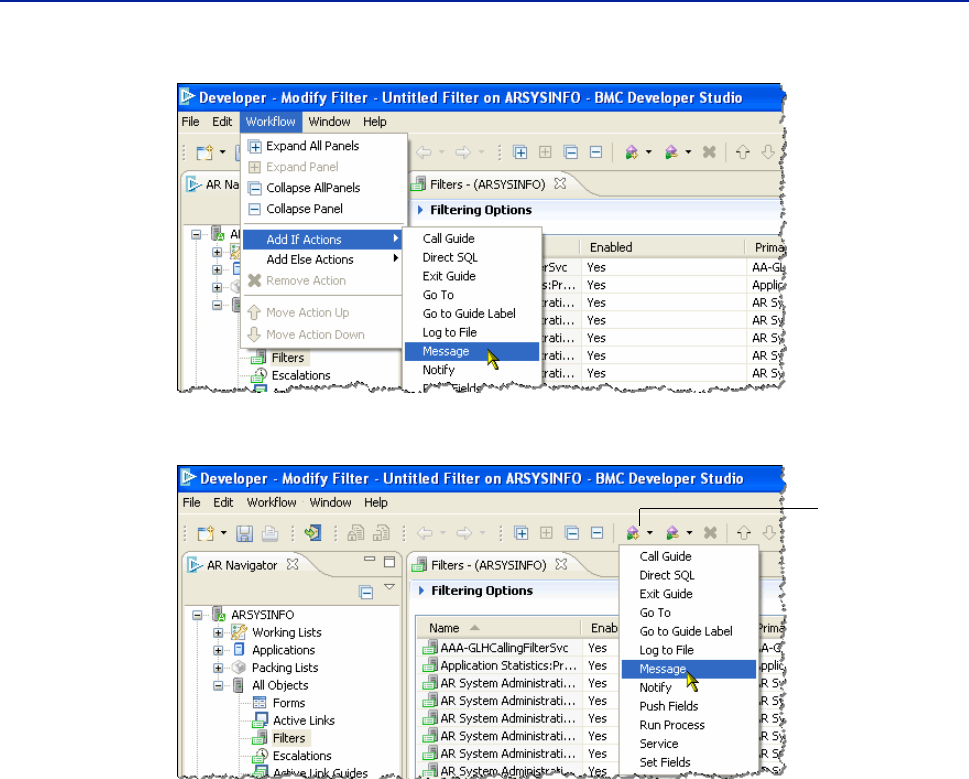Screen dimensions: 969x779
Task: Click Print icon in lower window toolbar
Action: (x=269, y=533)
